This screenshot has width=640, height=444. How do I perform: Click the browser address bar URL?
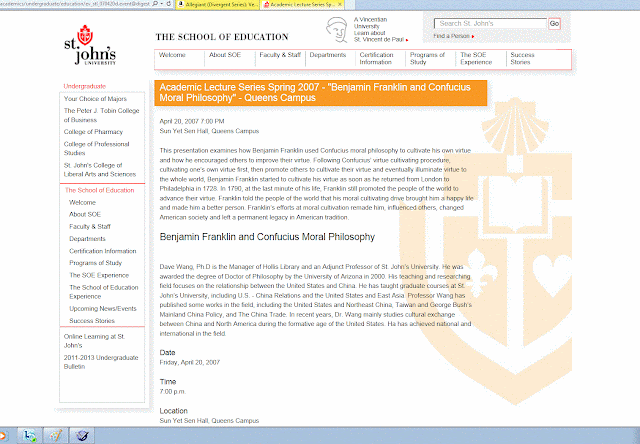[x=75, y=4]
